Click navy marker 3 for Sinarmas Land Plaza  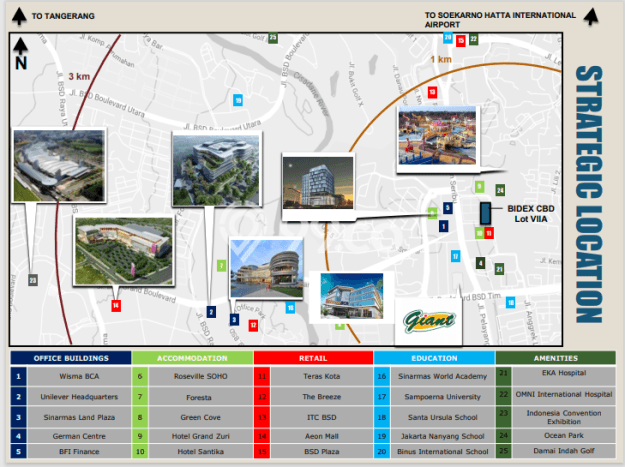[x=234, y=319]
